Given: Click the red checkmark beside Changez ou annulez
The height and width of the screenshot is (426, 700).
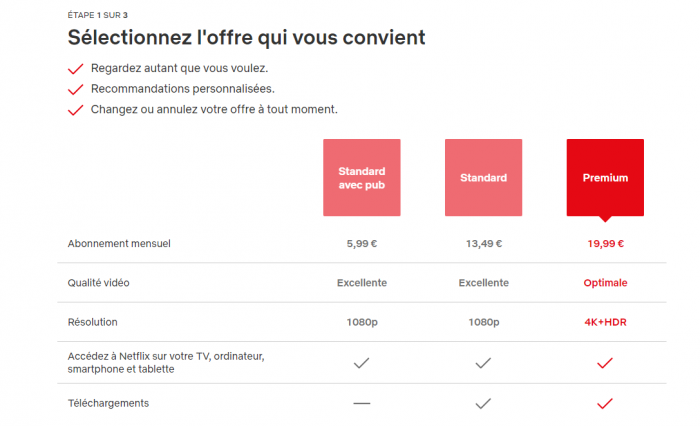Looking at the screenshot, I should (x=75, y=110).
